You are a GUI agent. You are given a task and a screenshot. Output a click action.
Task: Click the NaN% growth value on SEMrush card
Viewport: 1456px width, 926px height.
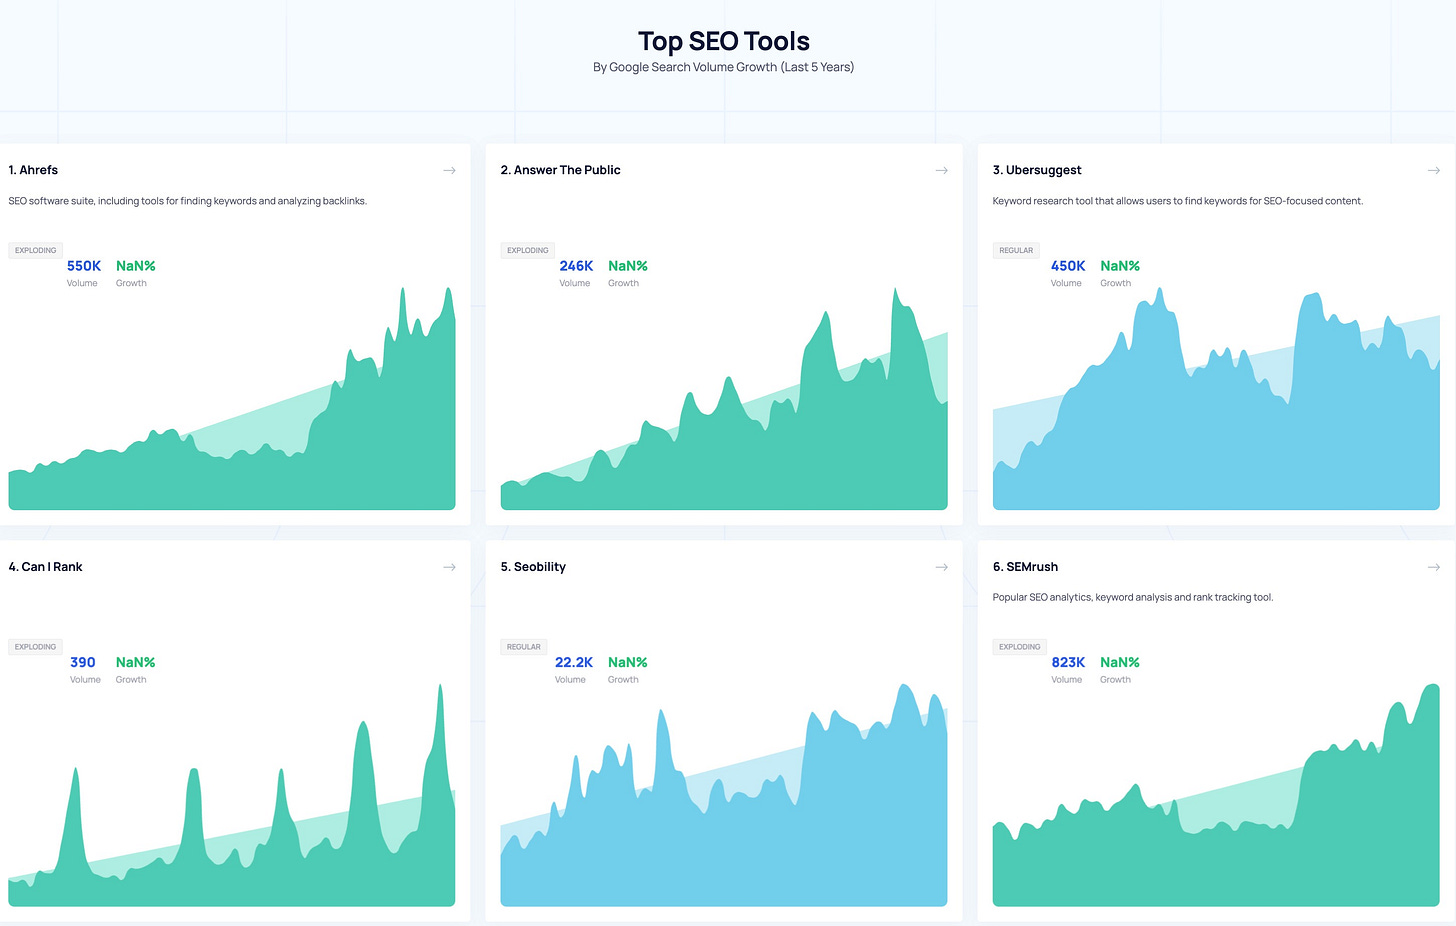click(x=1120, y=662)
